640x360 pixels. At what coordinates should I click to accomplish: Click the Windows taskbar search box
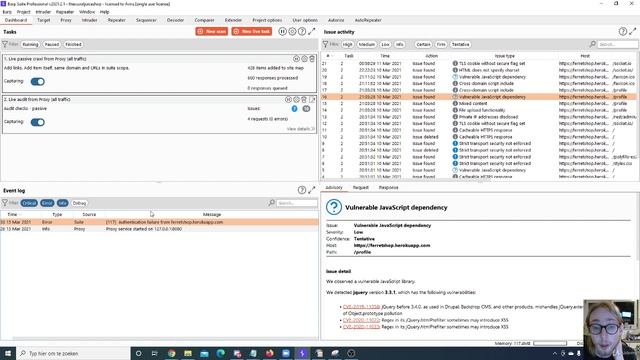point(73,353)
